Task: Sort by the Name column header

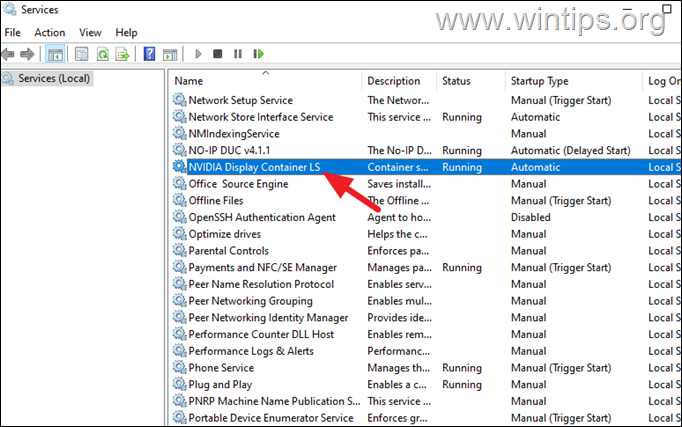Action: (189, 81)
